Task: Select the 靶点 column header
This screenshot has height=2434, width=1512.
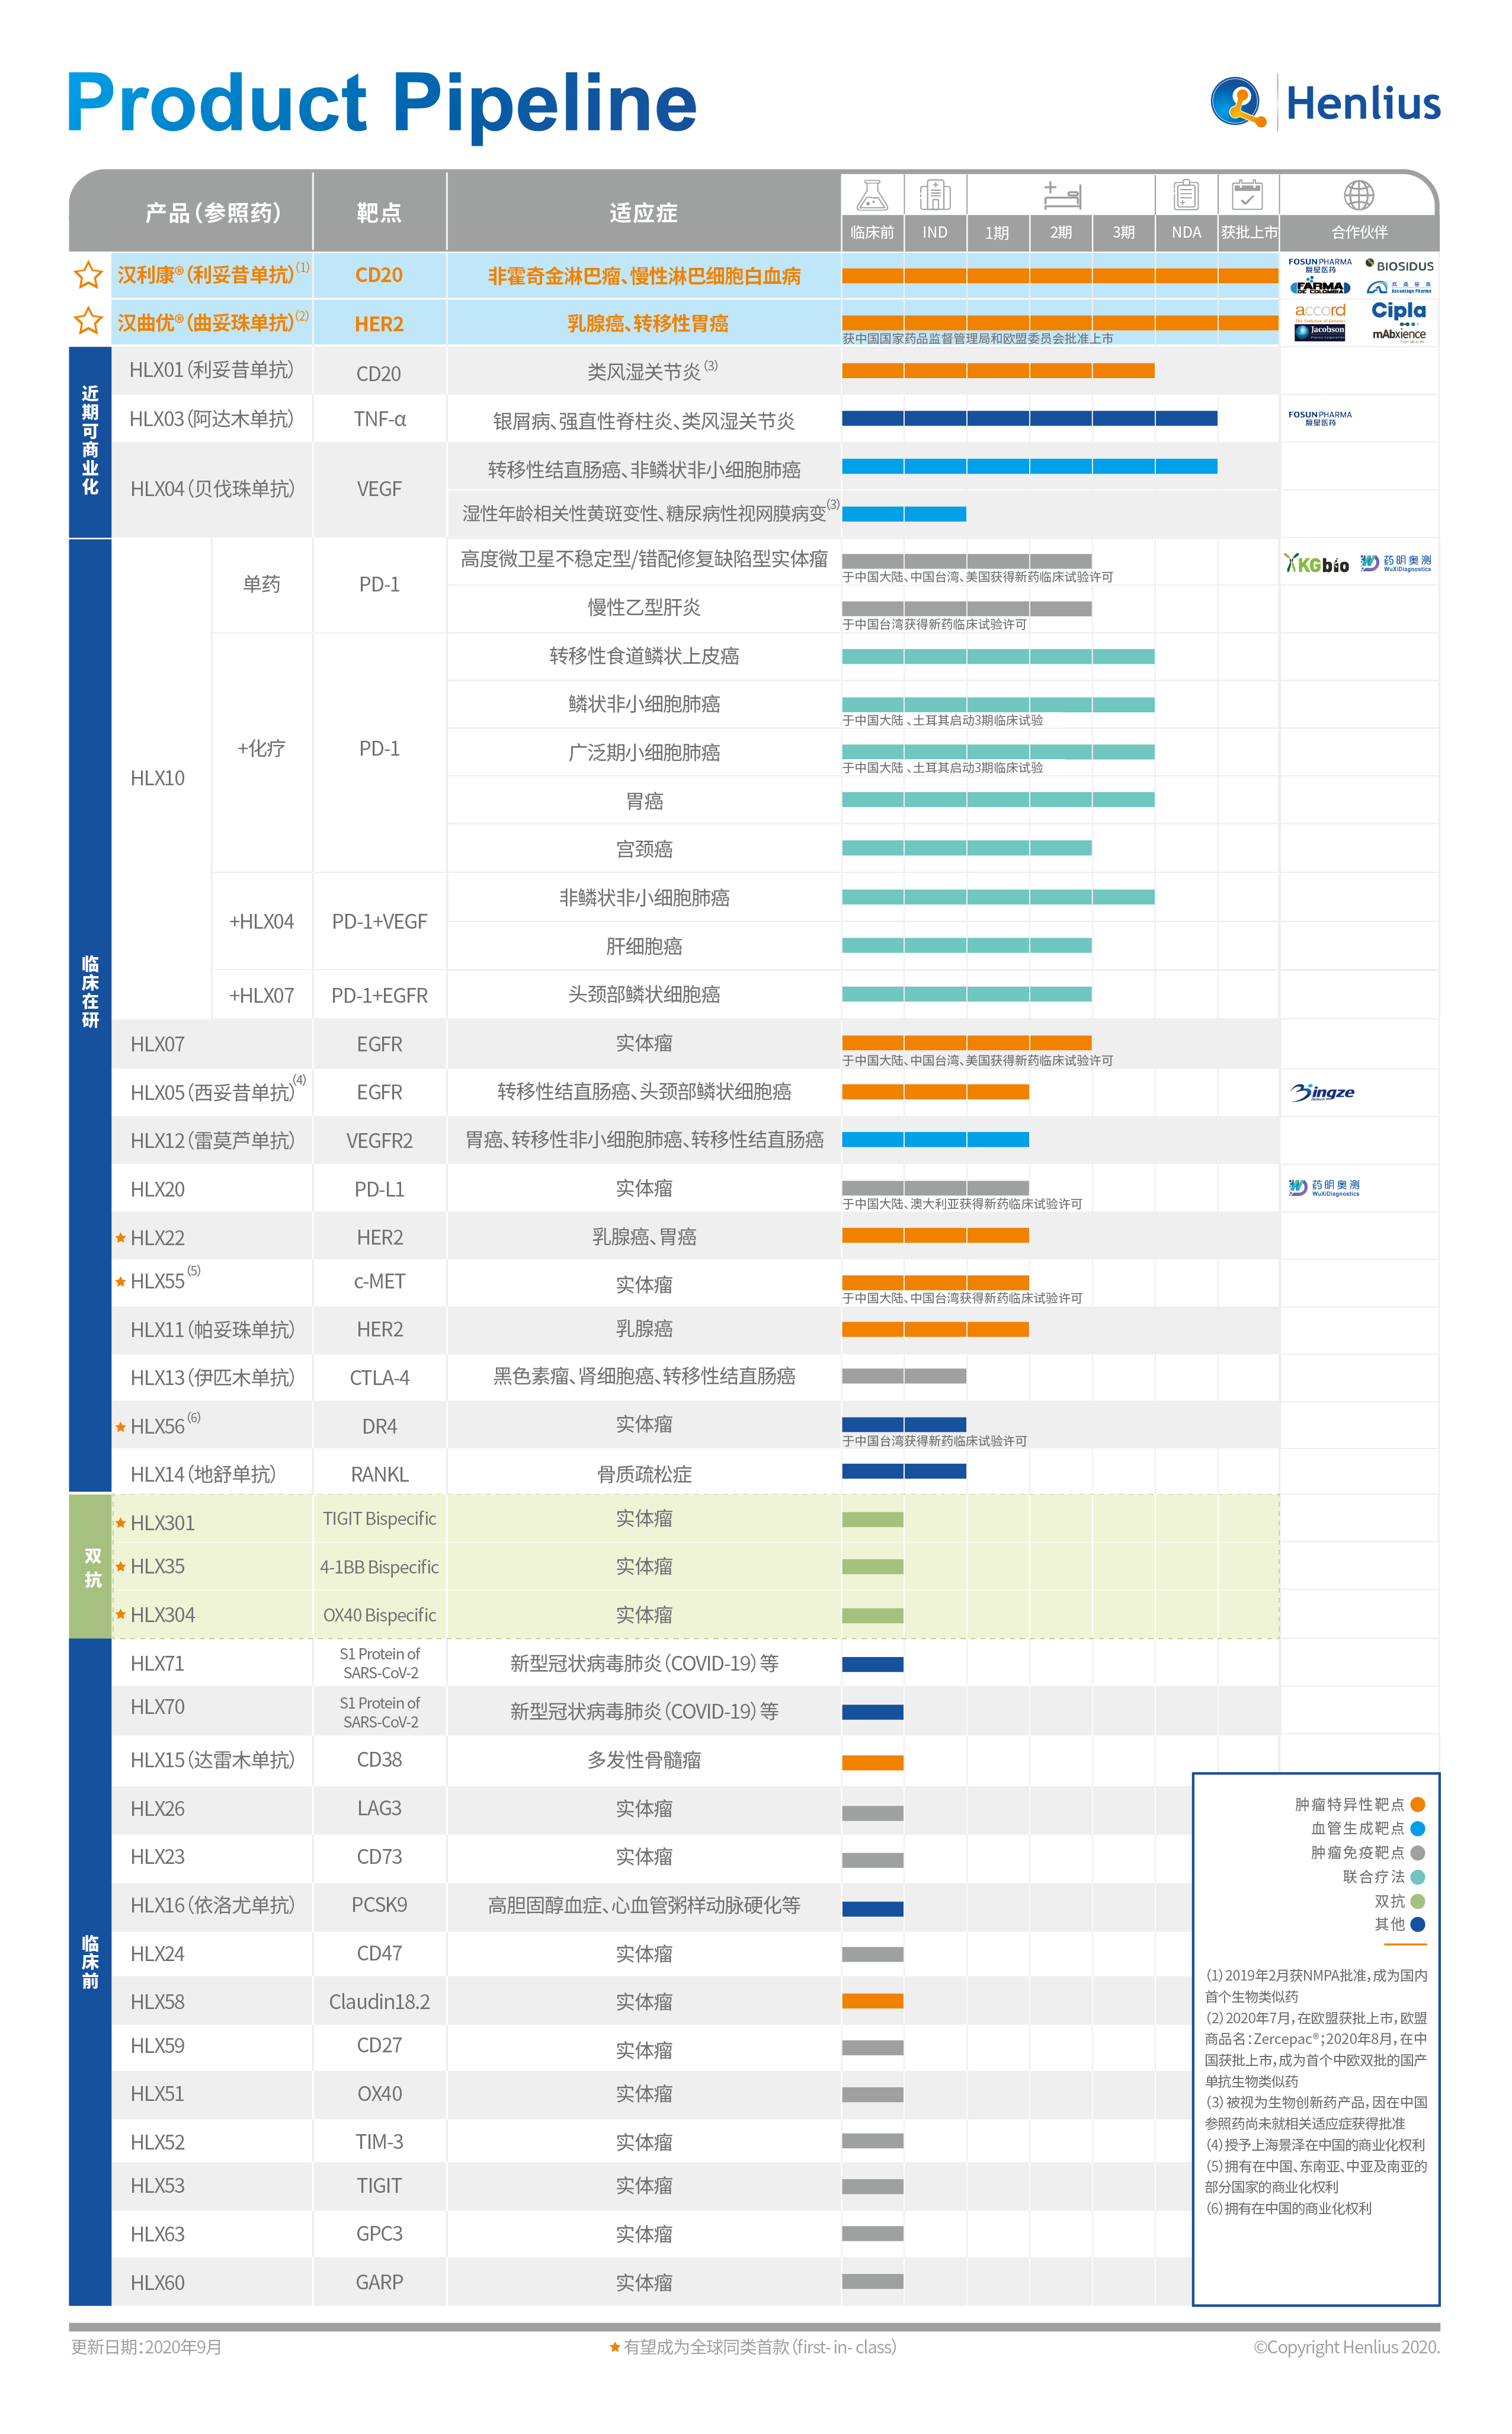Action: [379, 213]
